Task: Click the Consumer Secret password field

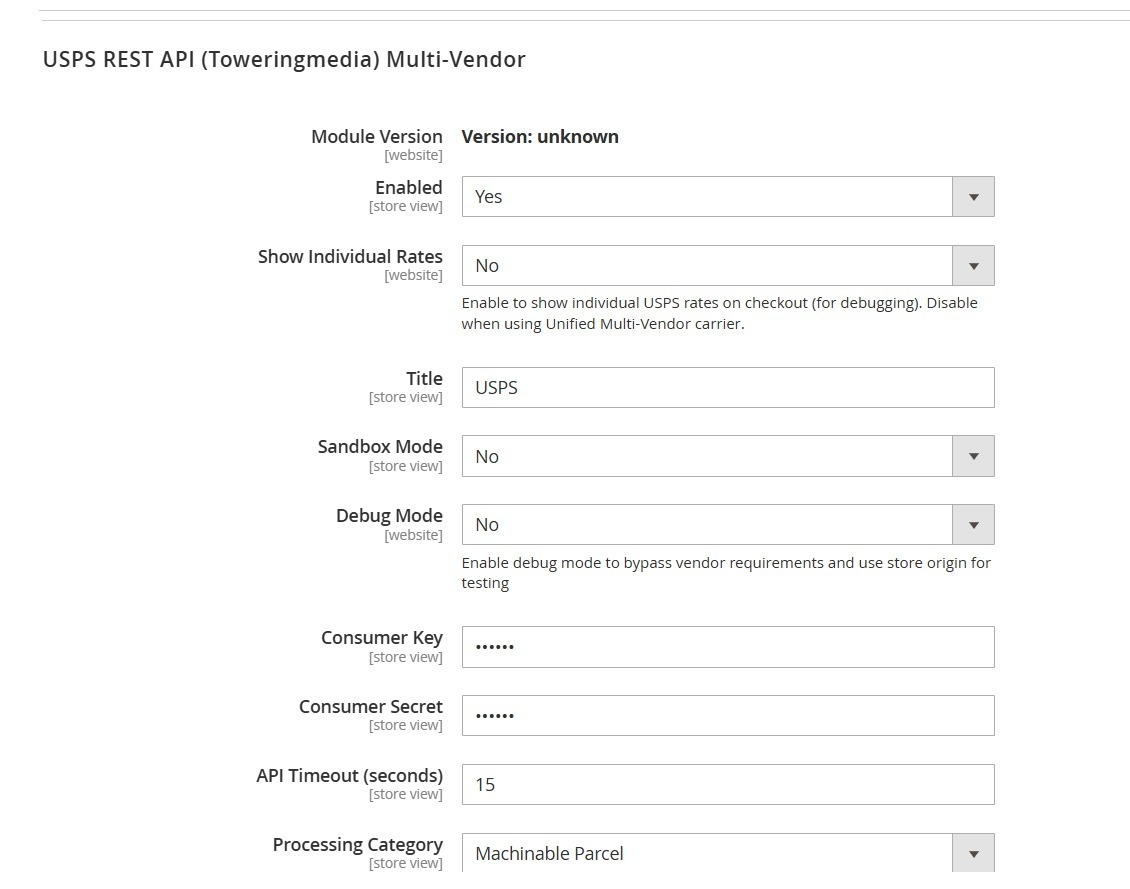Action: (x=728, y=715)
